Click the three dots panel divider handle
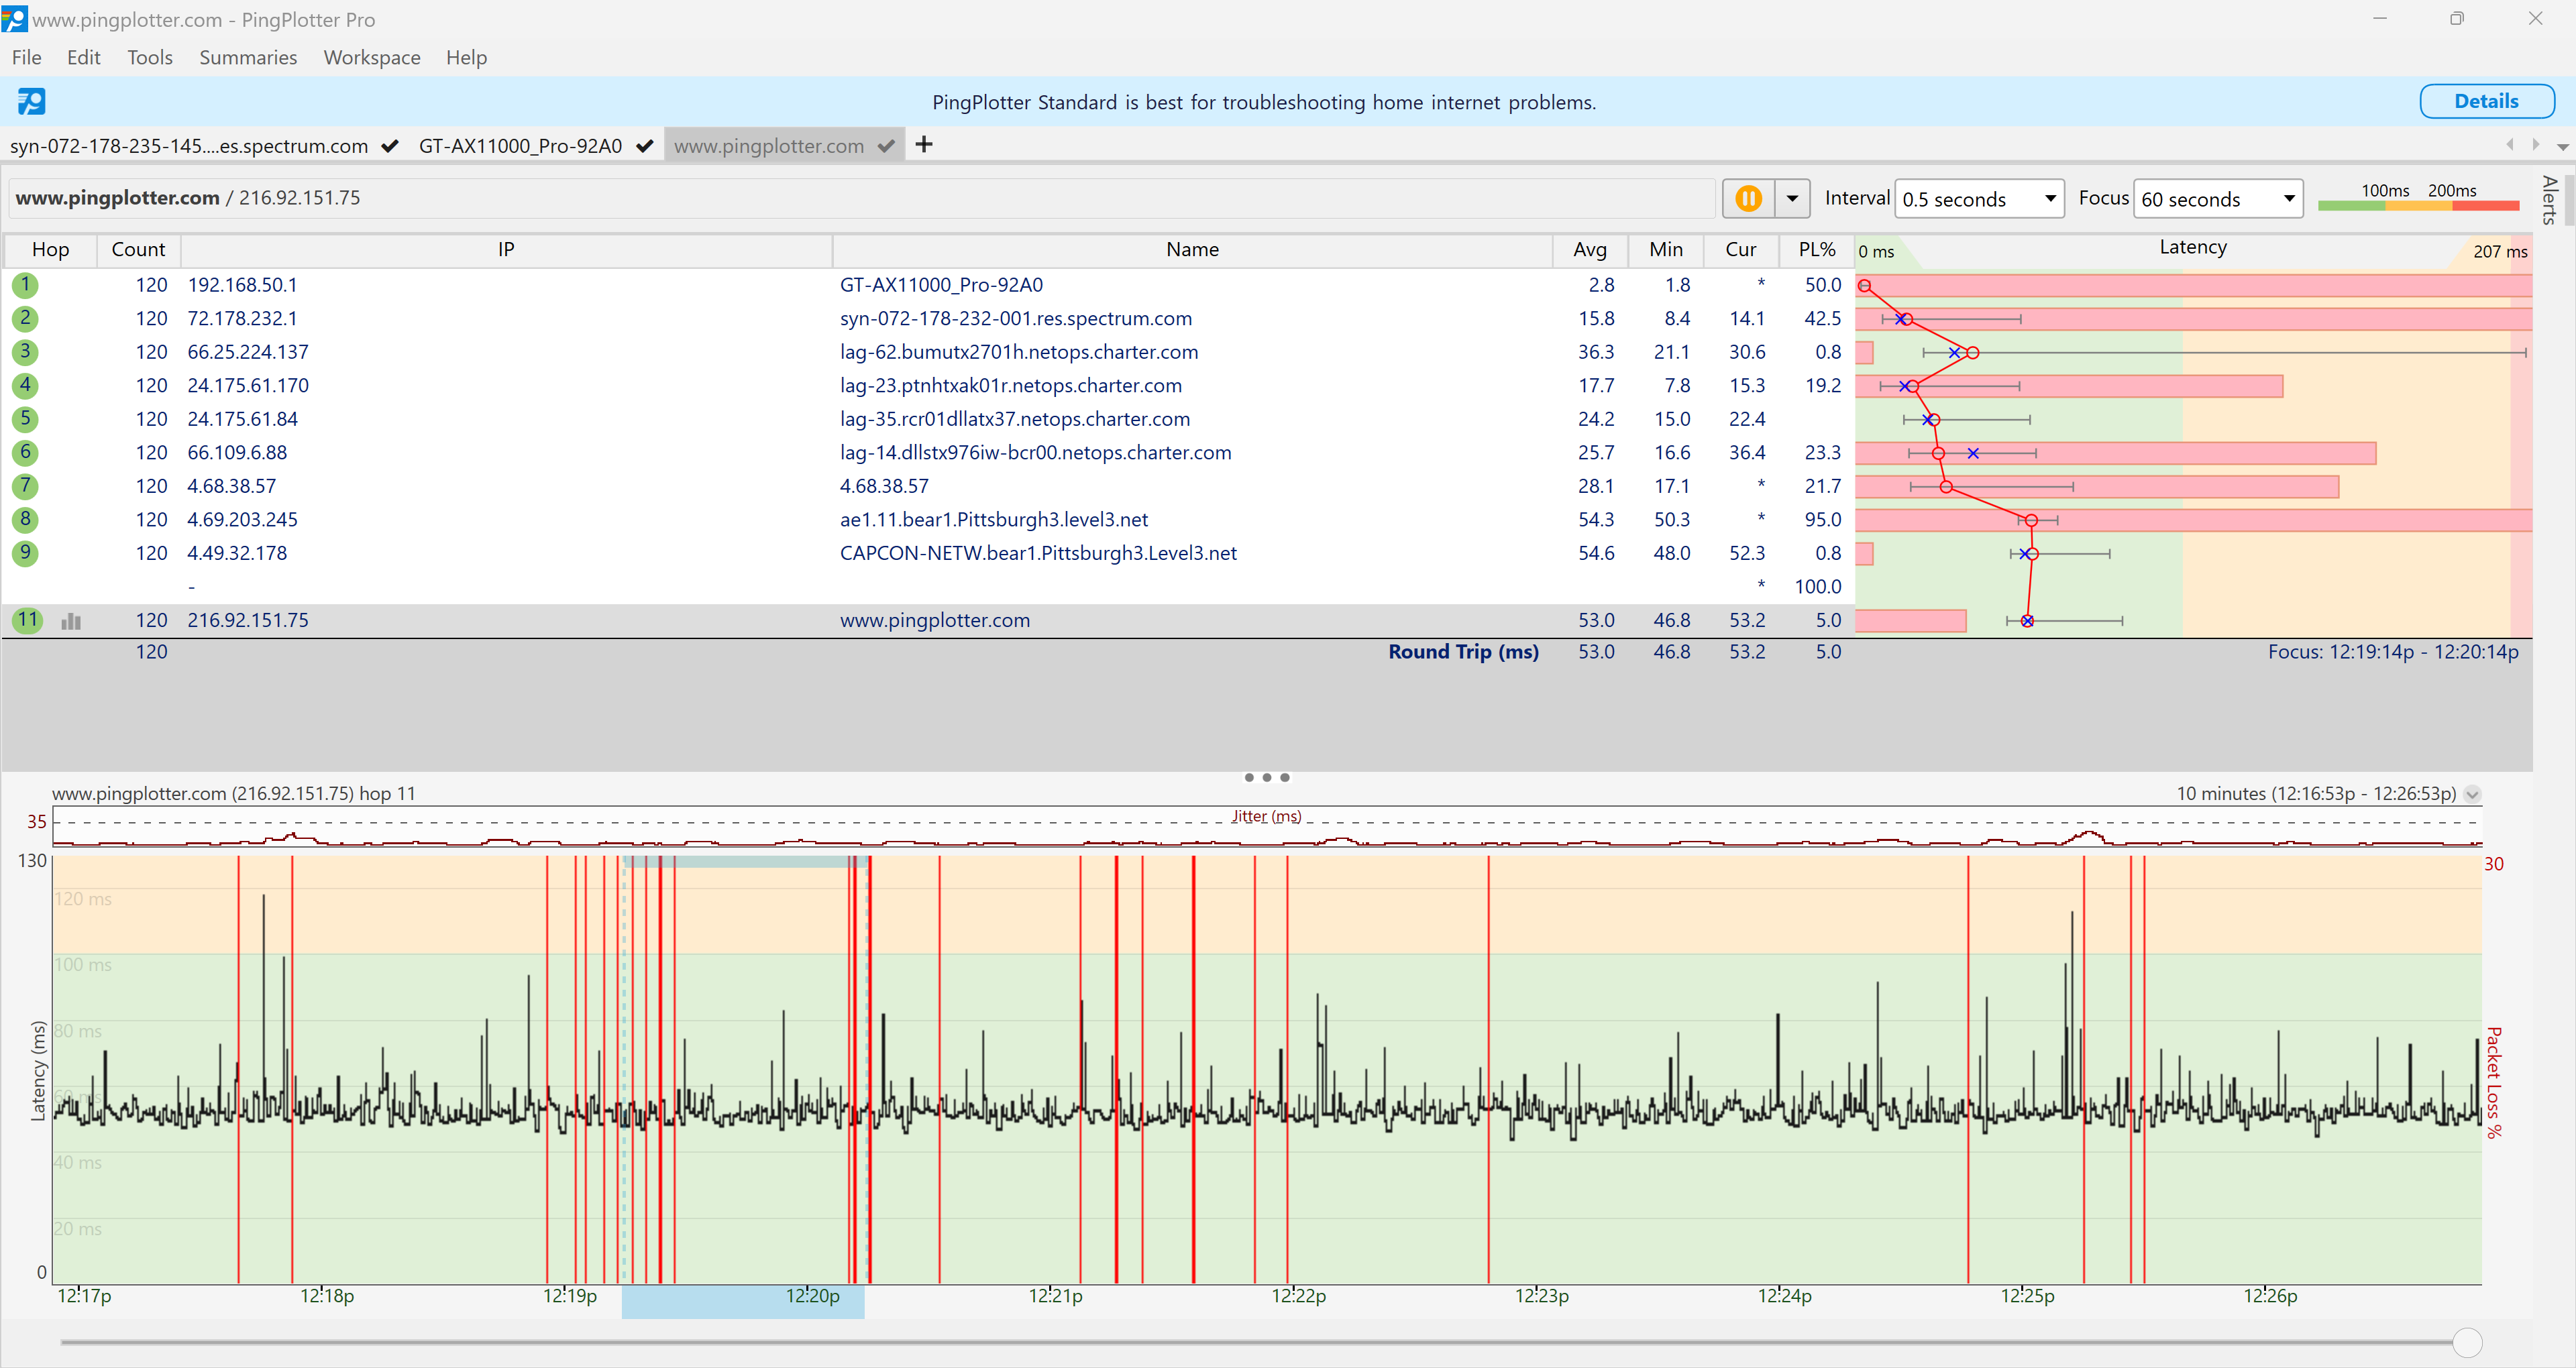The height and width of the screenshot is (1368, 2576). (x=1266, y=777)
